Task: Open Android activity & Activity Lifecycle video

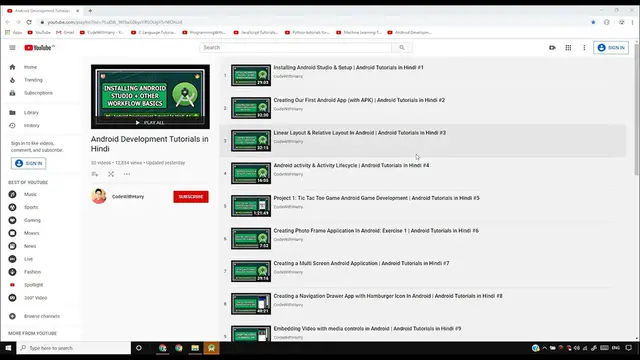Action: pos(351,166)
